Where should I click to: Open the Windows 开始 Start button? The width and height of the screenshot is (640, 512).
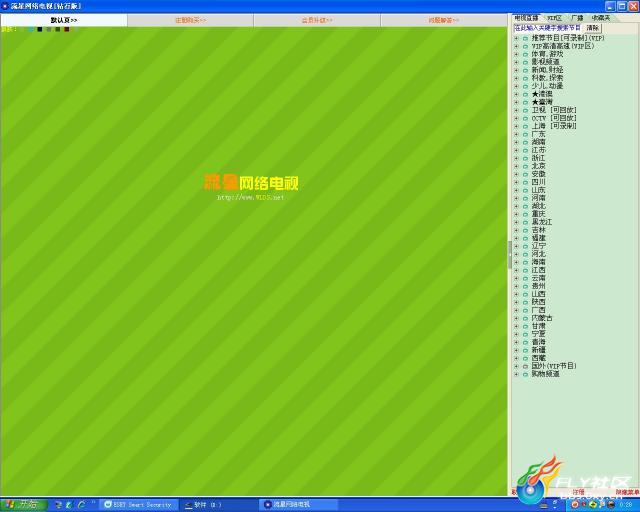(23, 505)
